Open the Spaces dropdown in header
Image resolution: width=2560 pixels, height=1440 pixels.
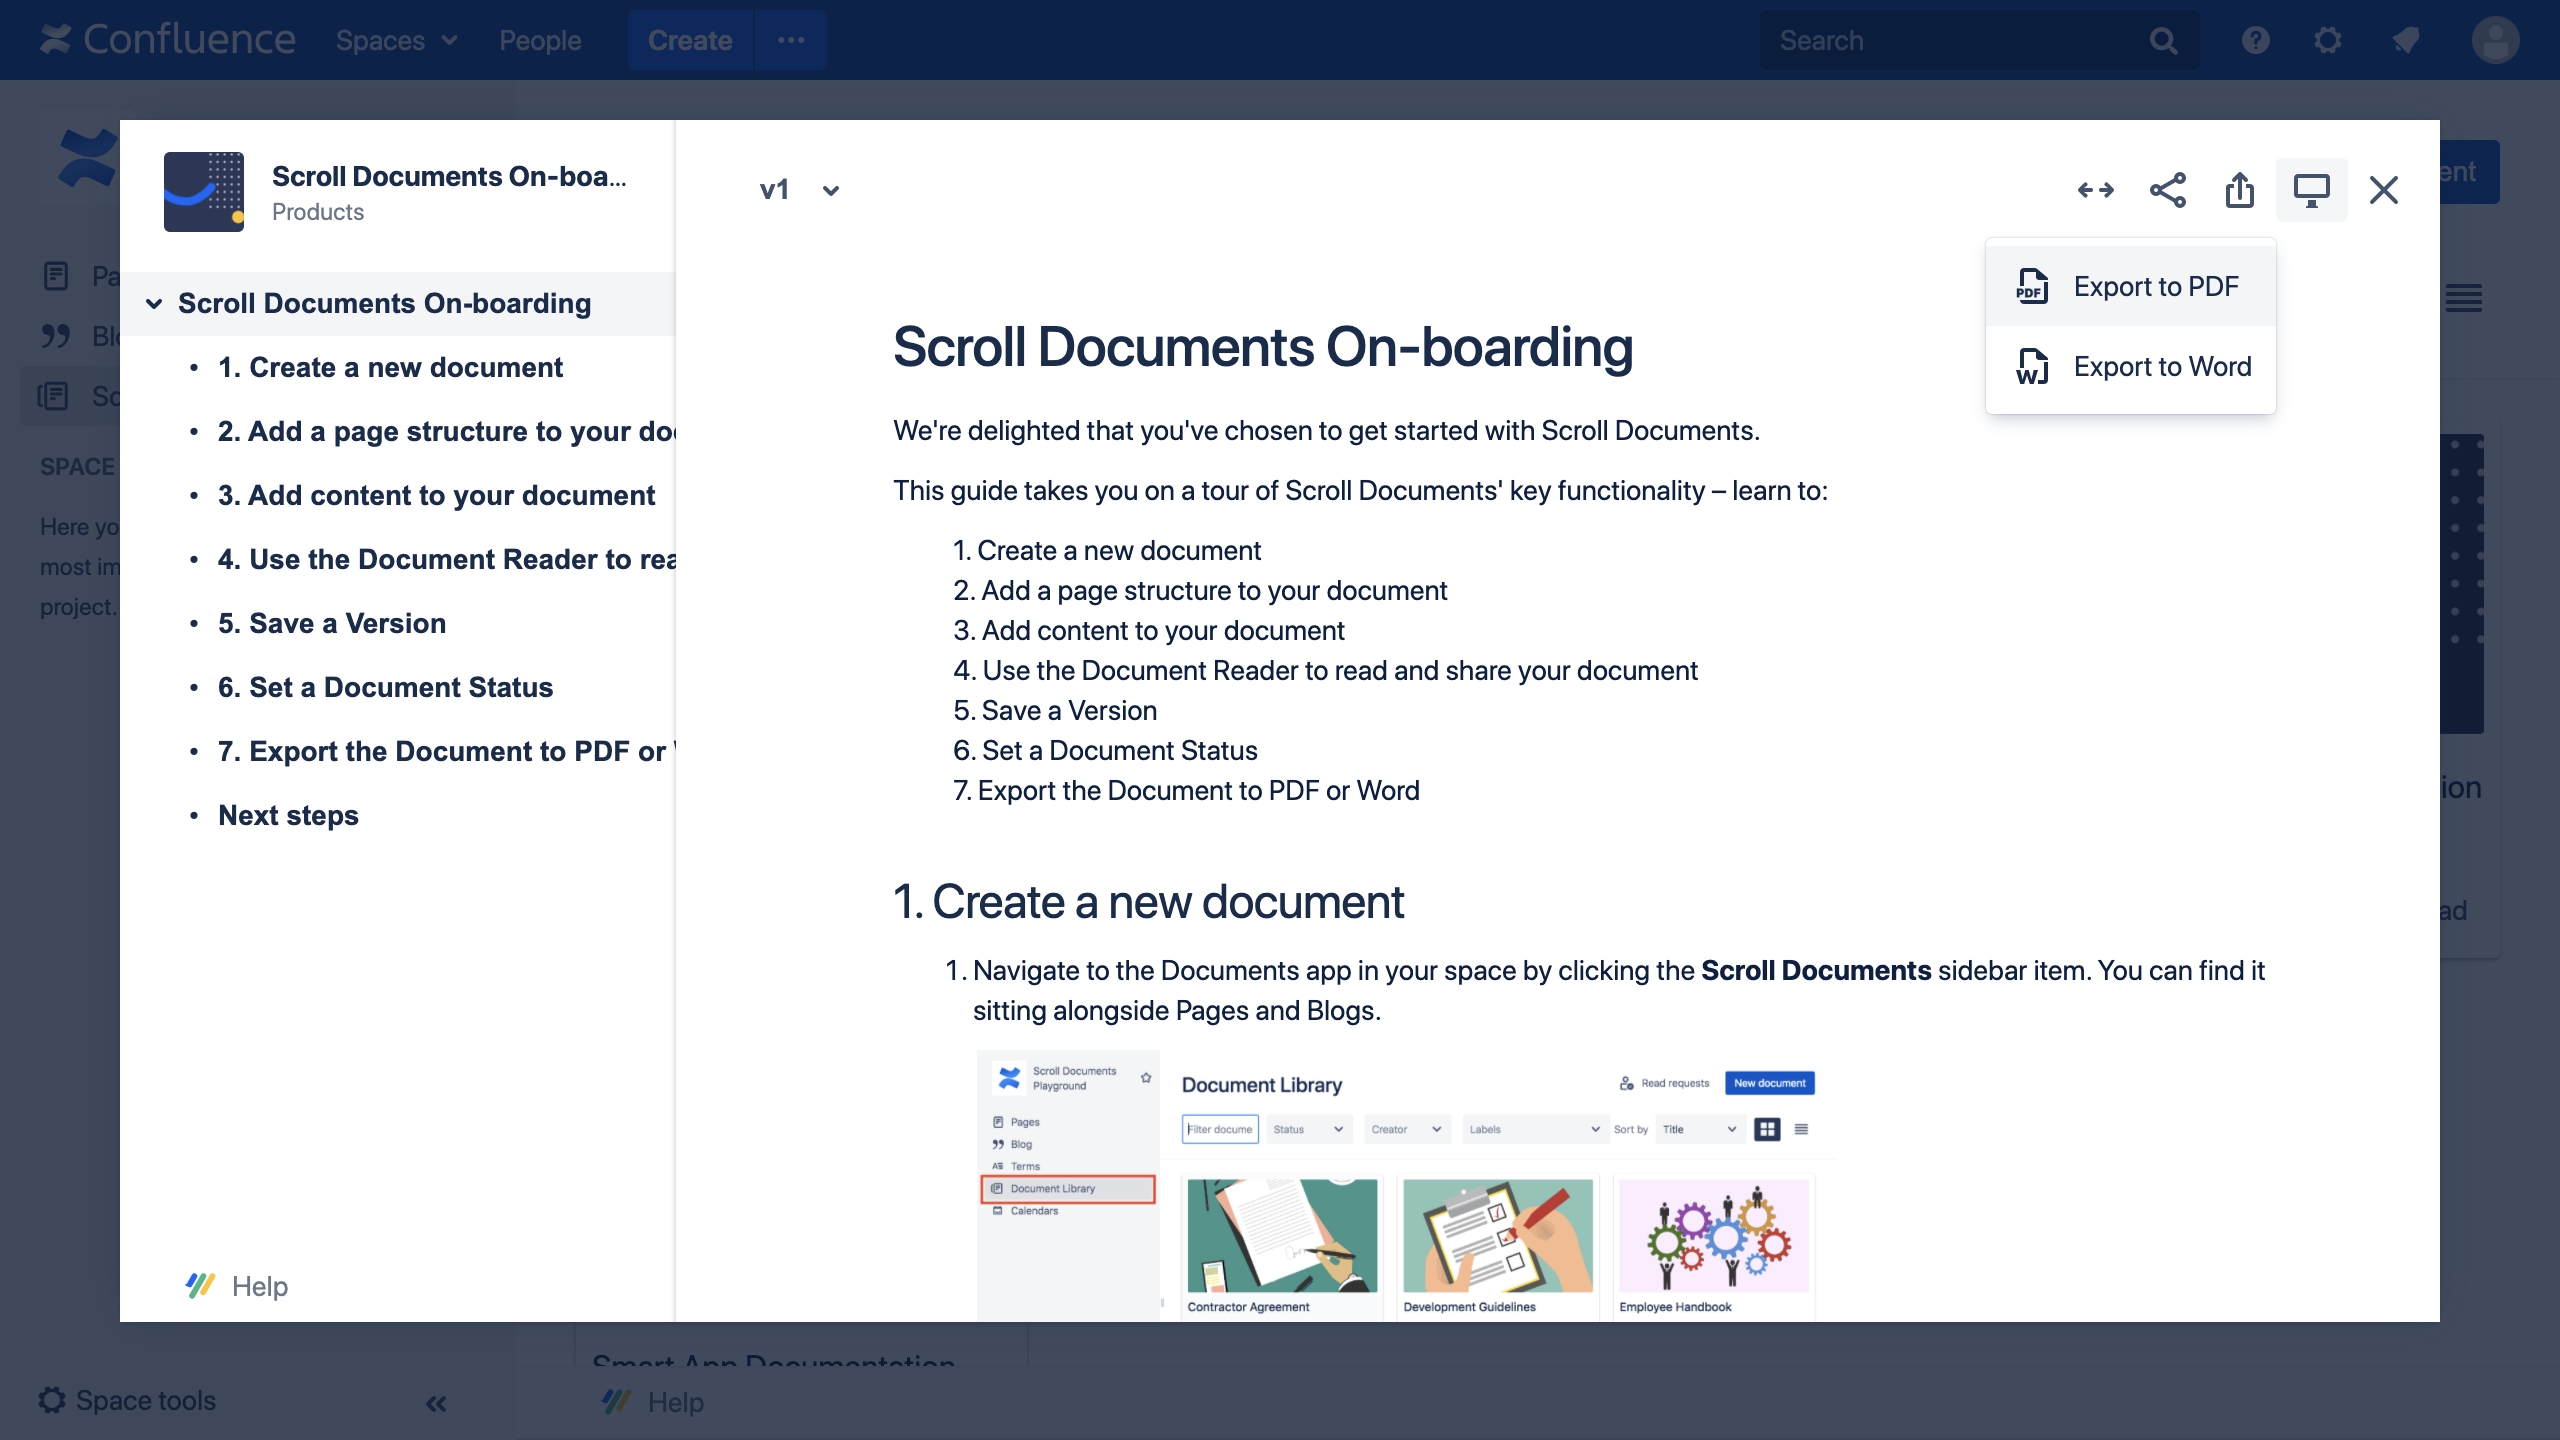(x=396, y=40)
